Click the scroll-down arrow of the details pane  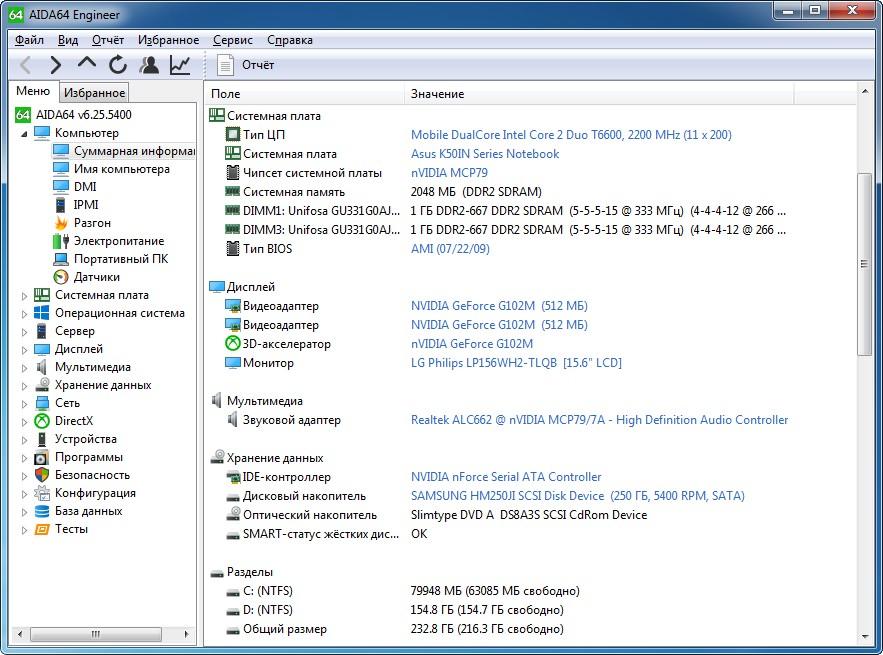pyautogui.click(x=864, y=636)
